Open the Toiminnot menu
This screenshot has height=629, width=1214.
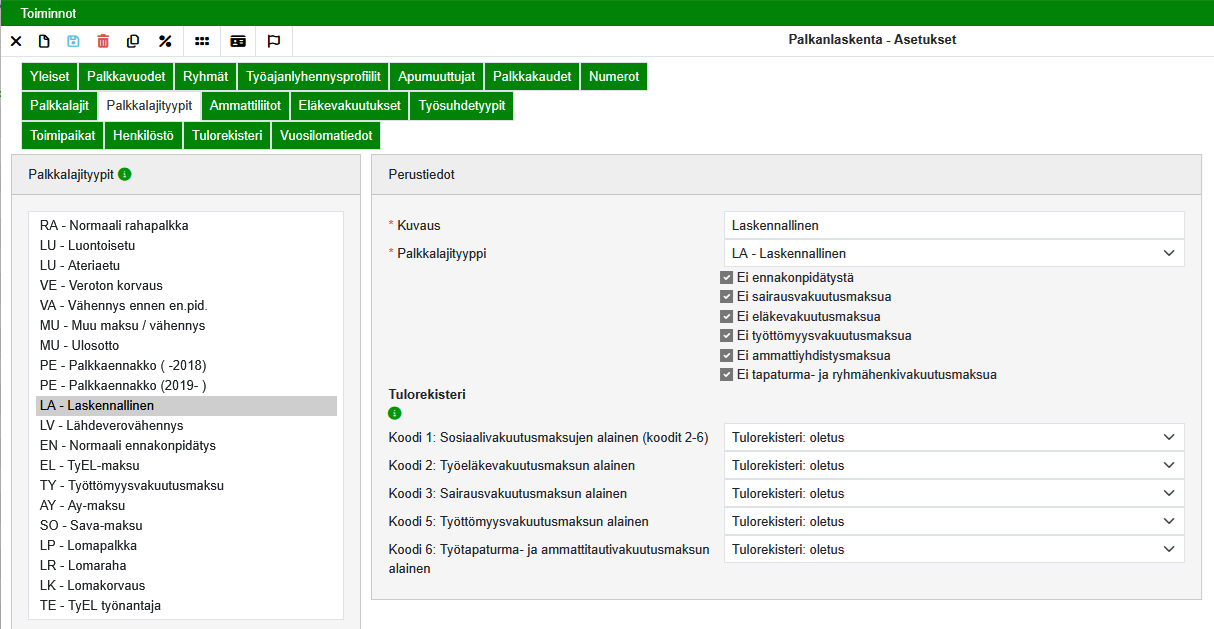(x=49, y=13)
